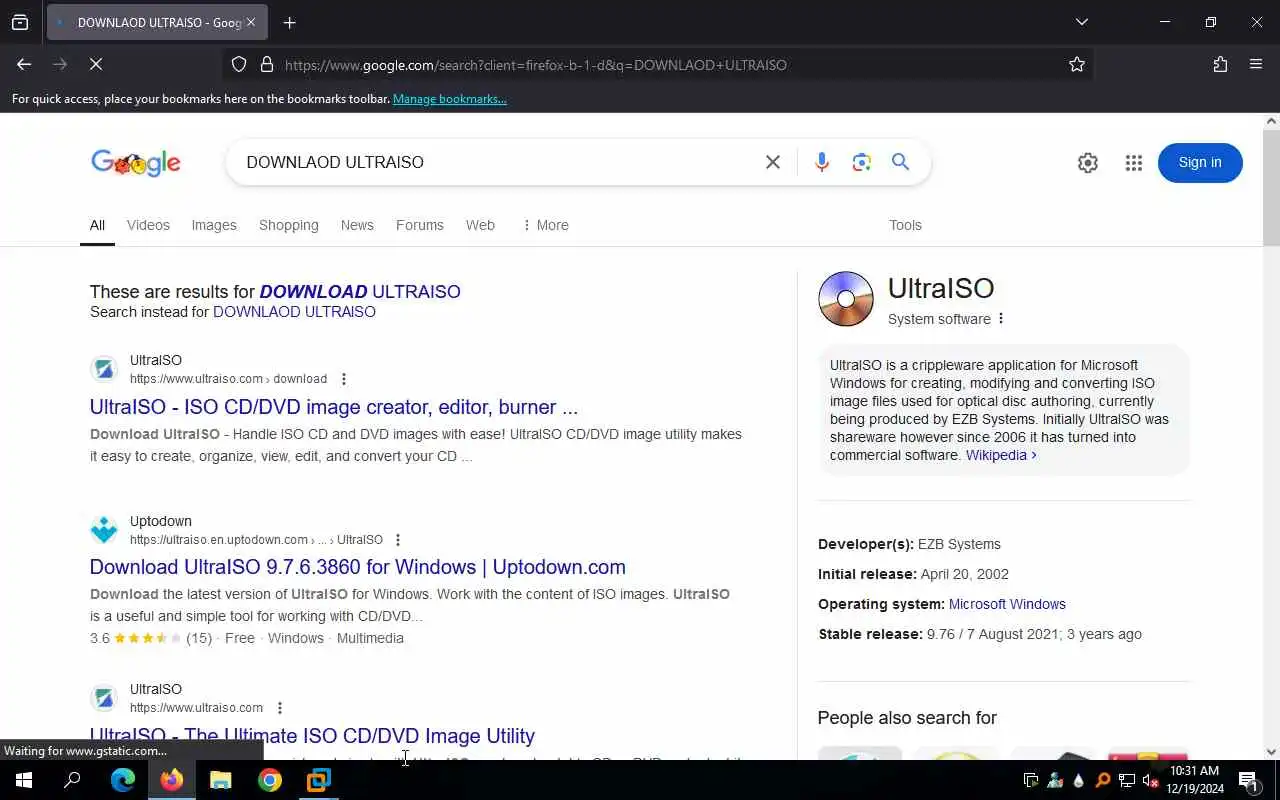Image resolution: width=1280 pixels, height=800 pixels.
Task: Sign in to Google account
Action: point(1200,163)
